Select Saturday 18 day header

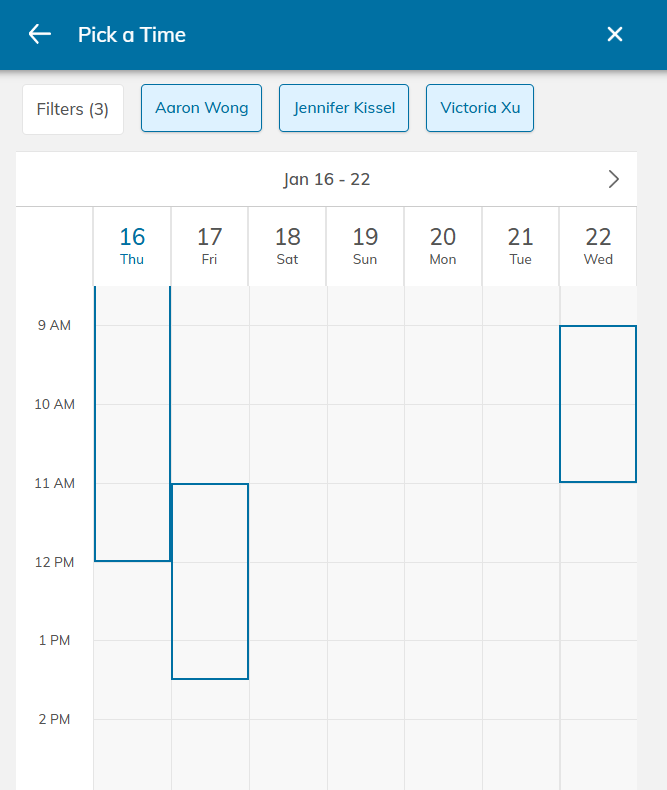click(x=288, y=246)
